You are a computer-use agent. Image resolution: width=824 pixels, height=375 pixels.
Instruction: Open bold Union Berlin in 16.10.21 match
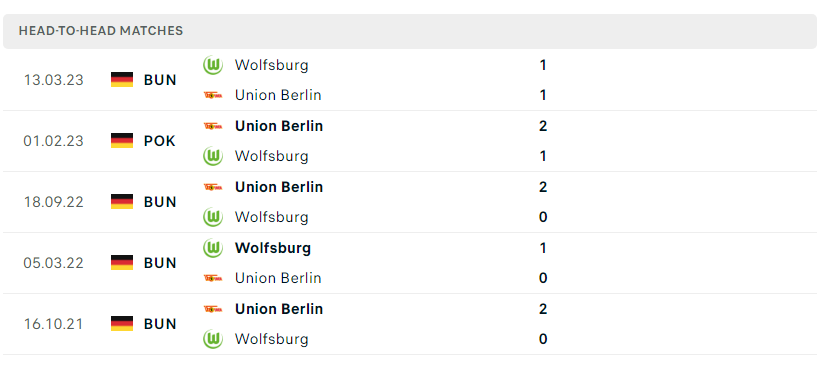pyautogui.click(x=279, y=309)
